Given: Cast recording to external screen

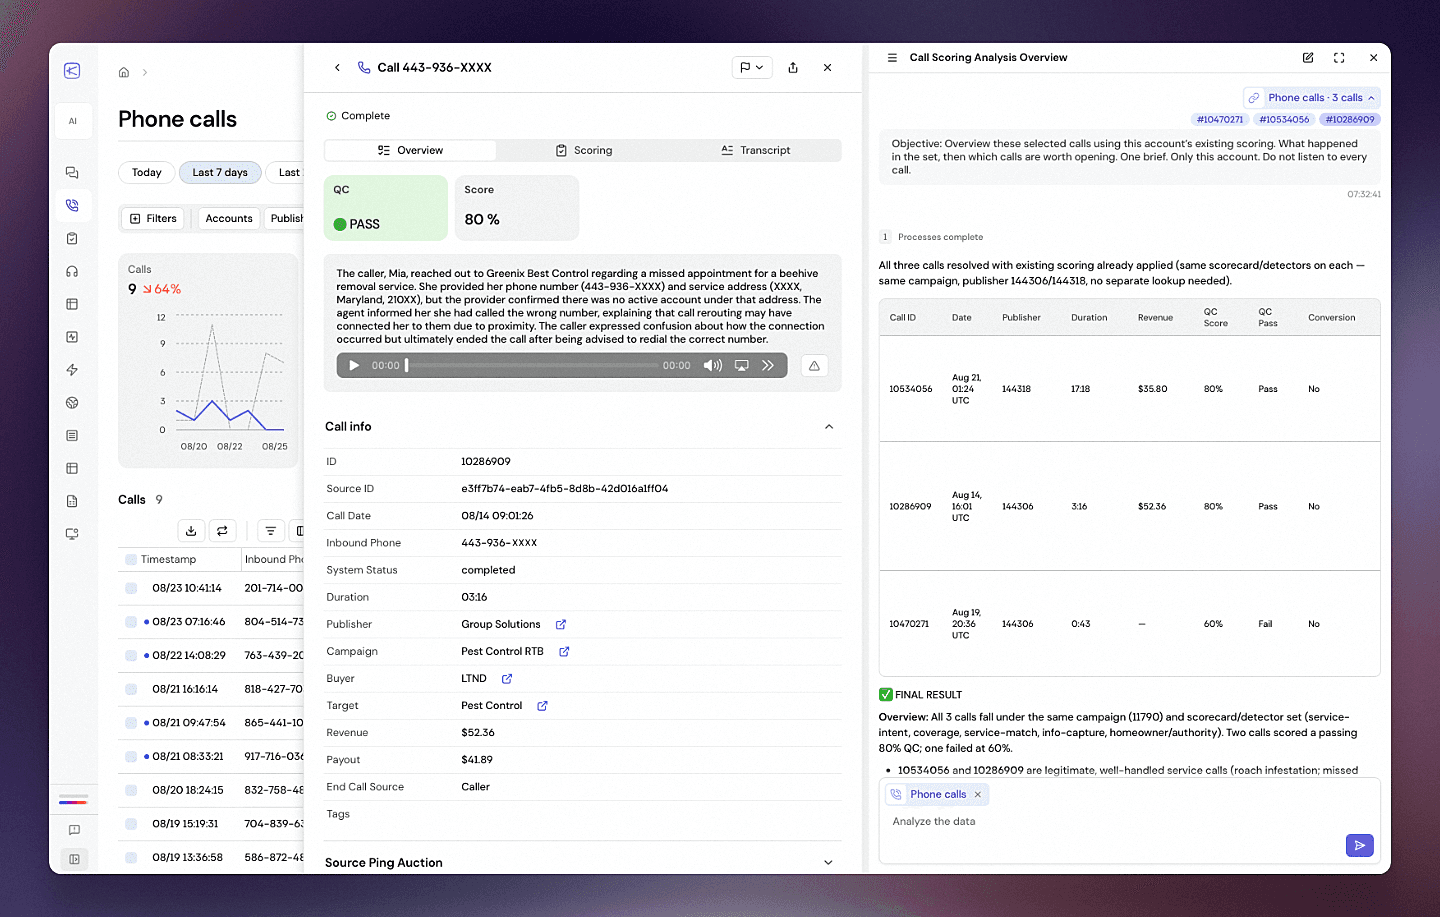Looking at the screenshot, I should click(742, 366).
